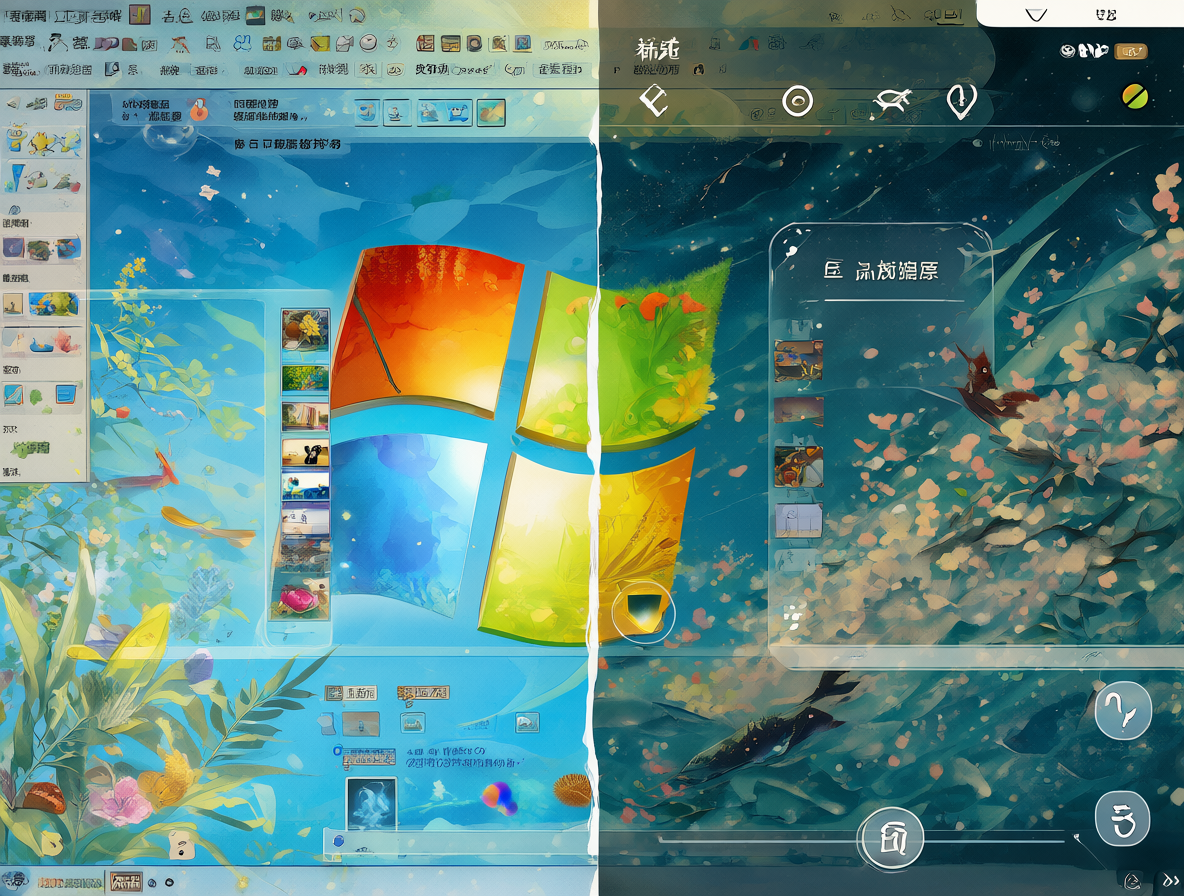Click the blue portrait icon ending the toolbar group

[523, 43]
